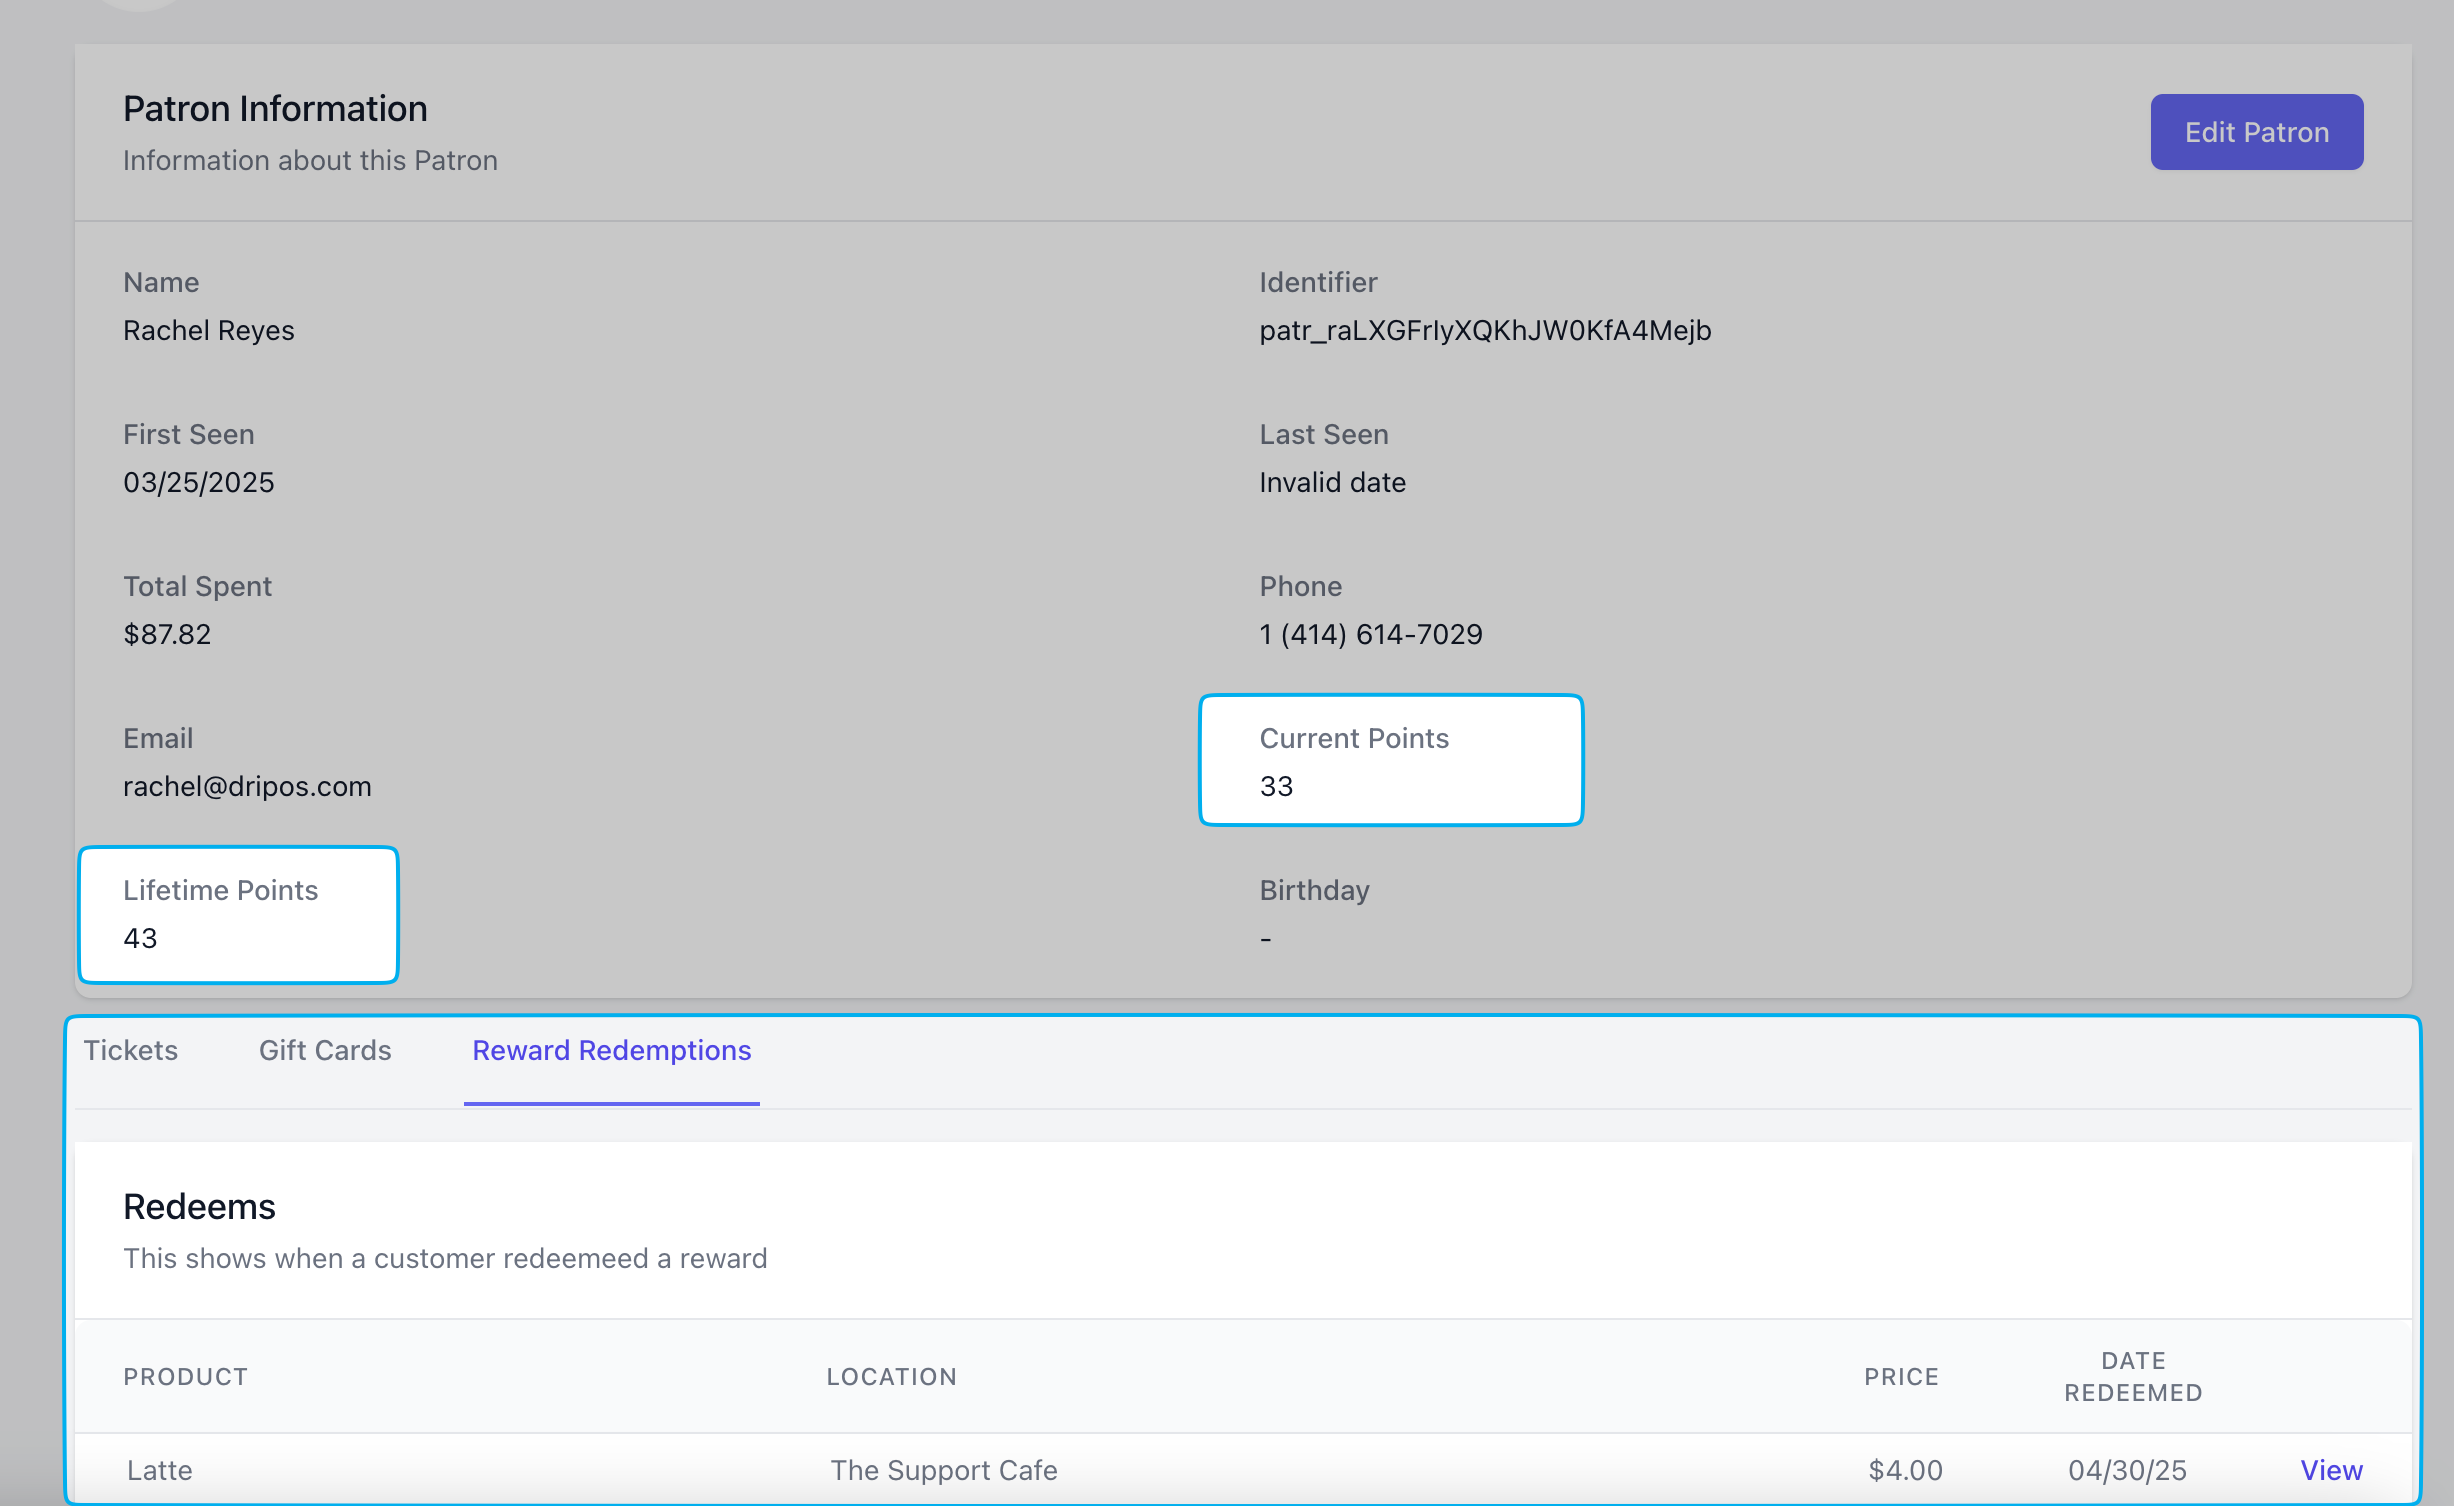Click the Redeems section heading
The width and height of the screenshot is (2454, 1506).
199,1206
